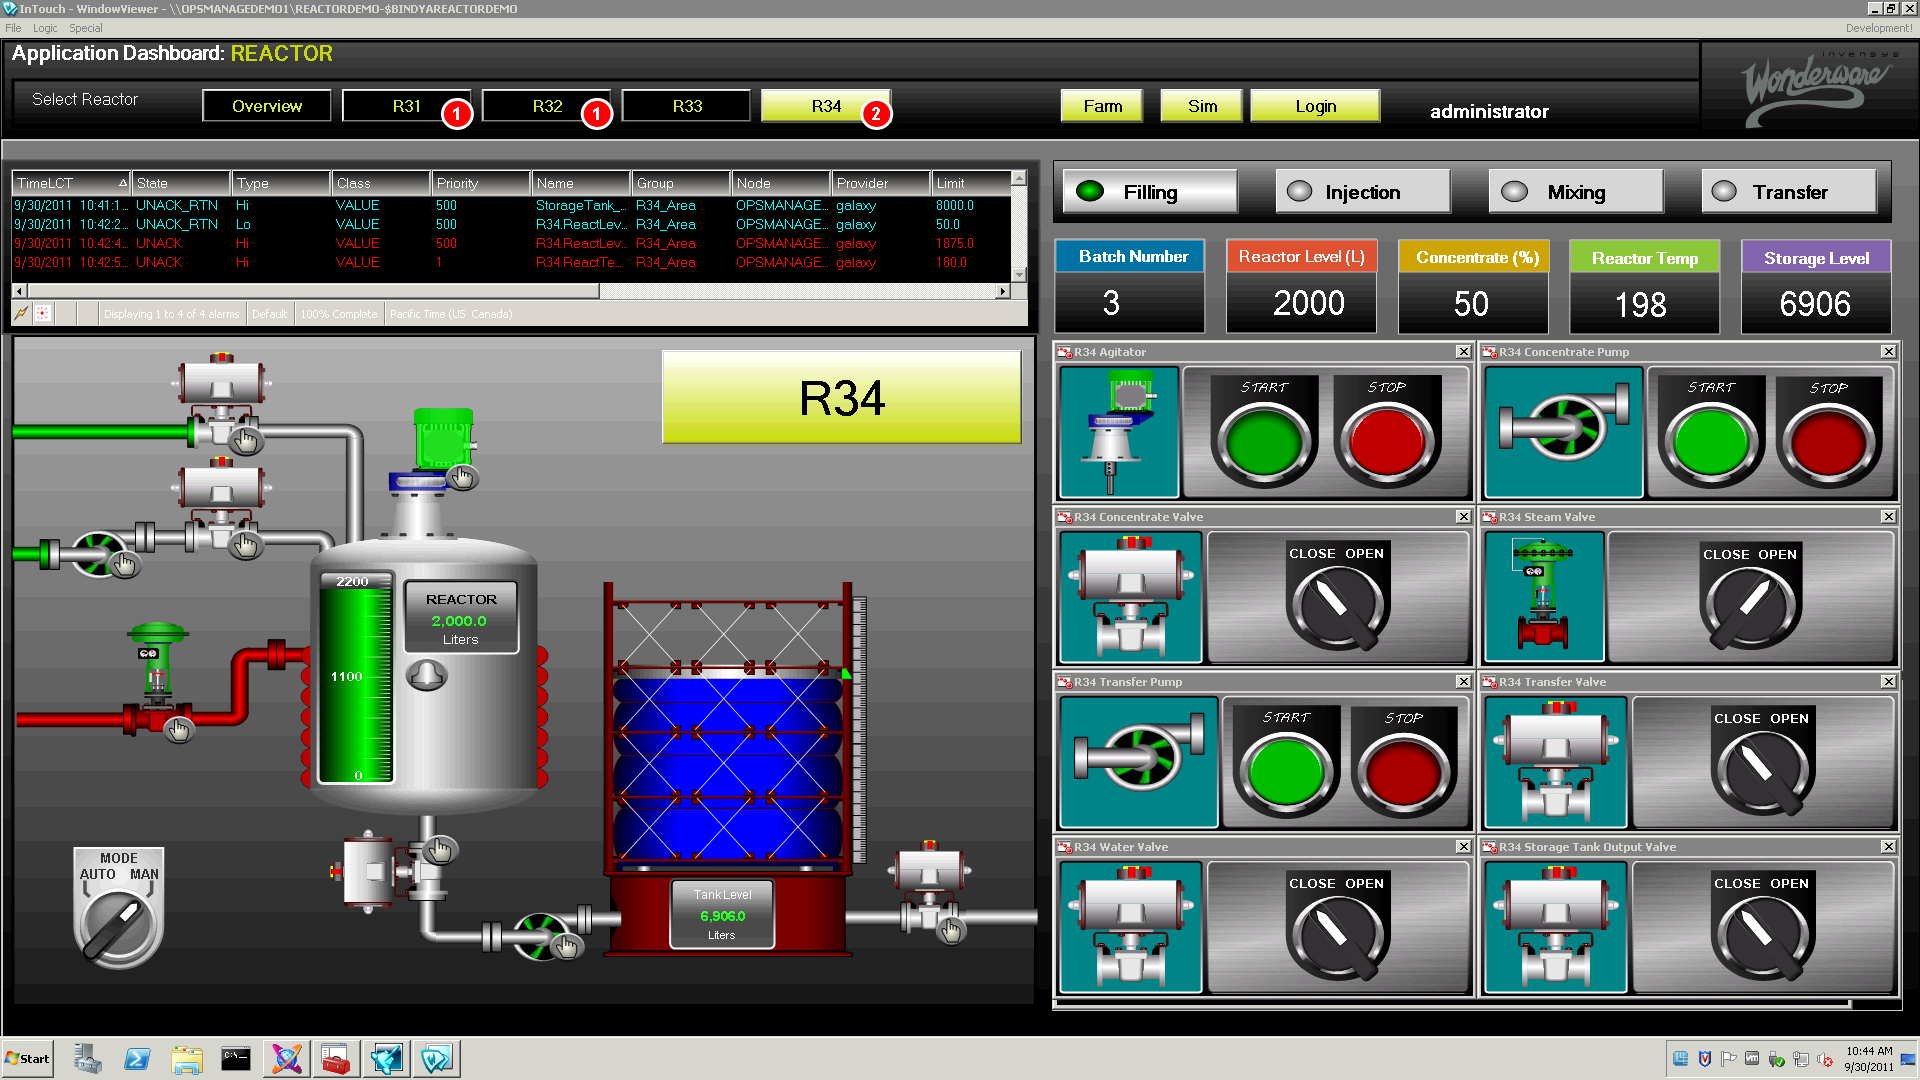Click the transfer pump below reactor

click(x=541, y=935)
